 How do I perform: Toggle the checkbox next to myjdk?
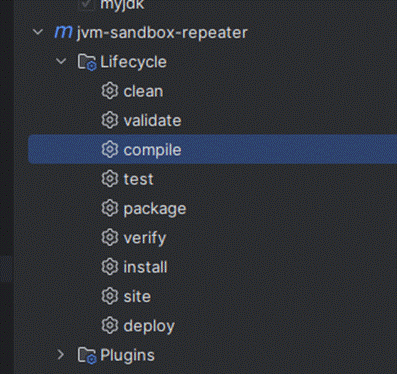(x=87, y=4)
